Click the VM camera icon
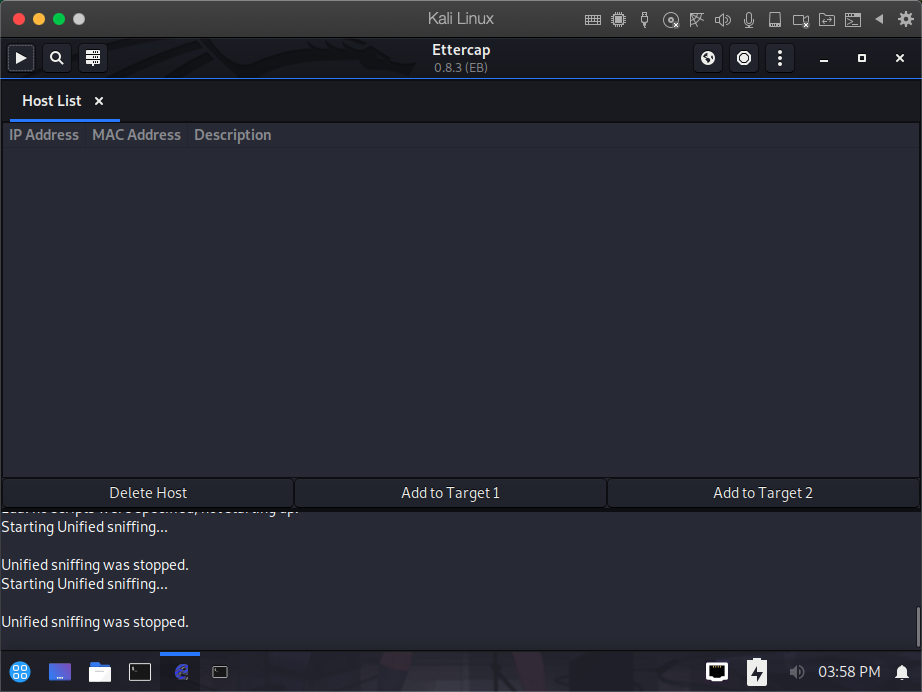Viewport: 922px width, 692px height. tap(801, 20)
